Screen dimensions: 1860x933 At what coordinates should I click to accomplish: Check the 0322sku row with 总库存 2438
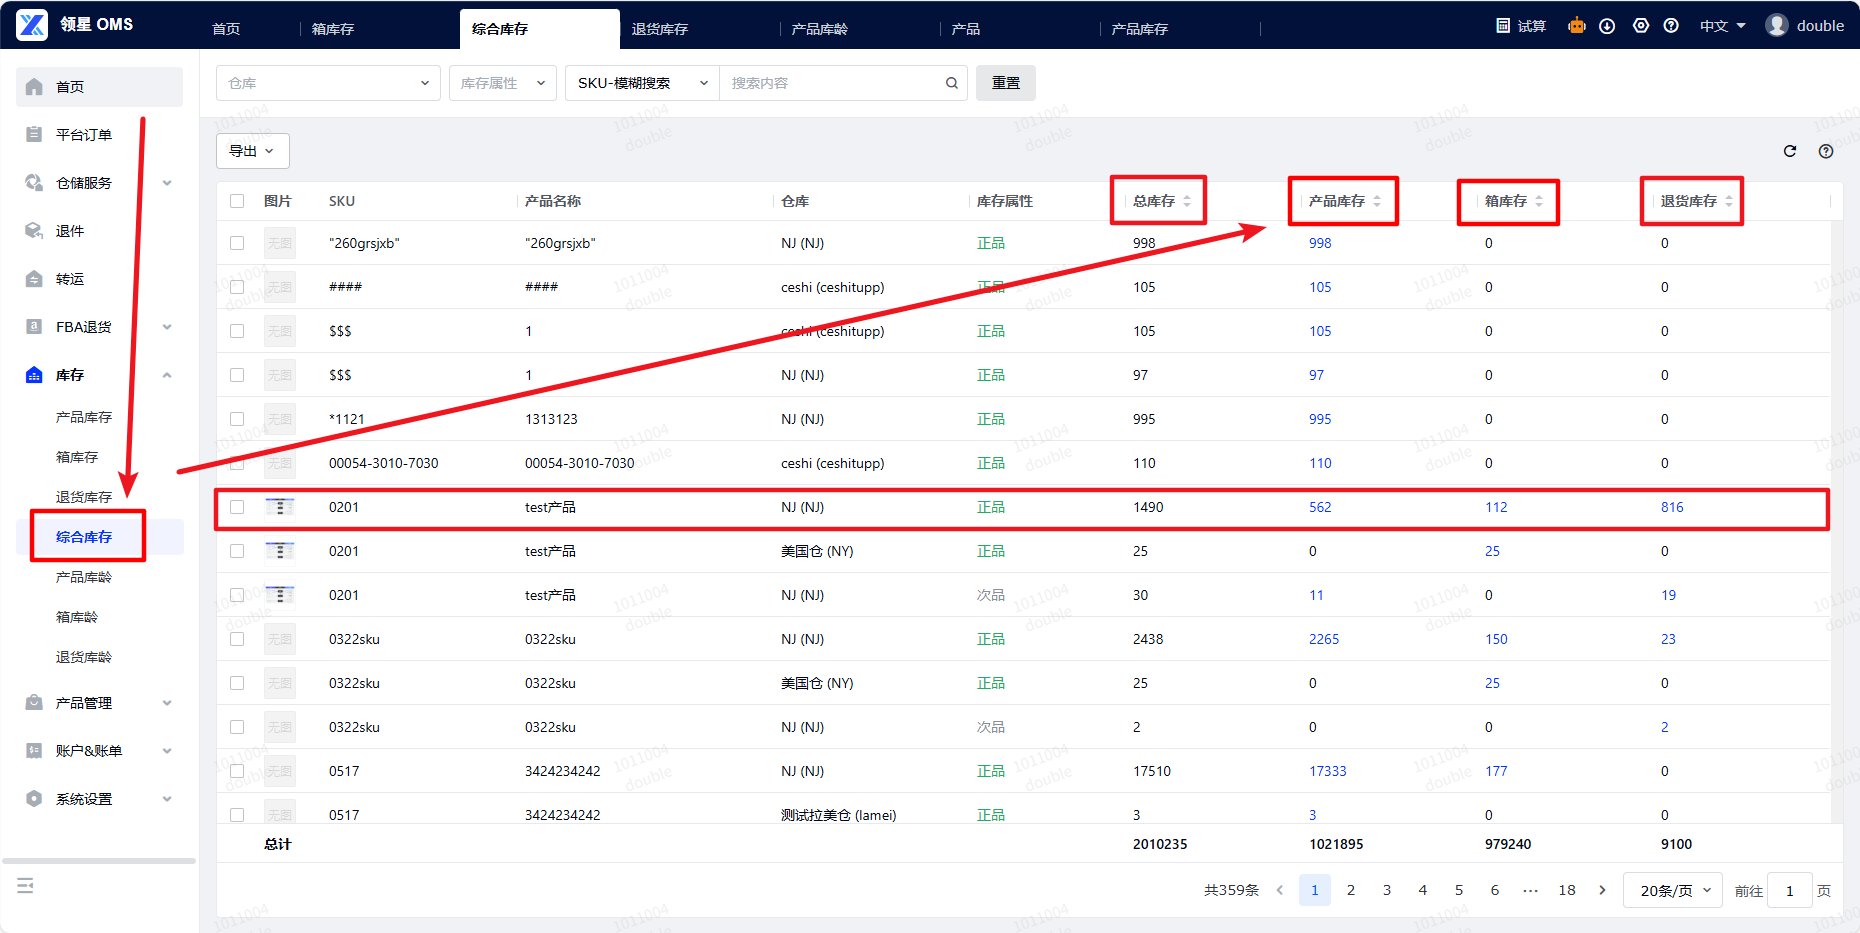tap(237, 639)
